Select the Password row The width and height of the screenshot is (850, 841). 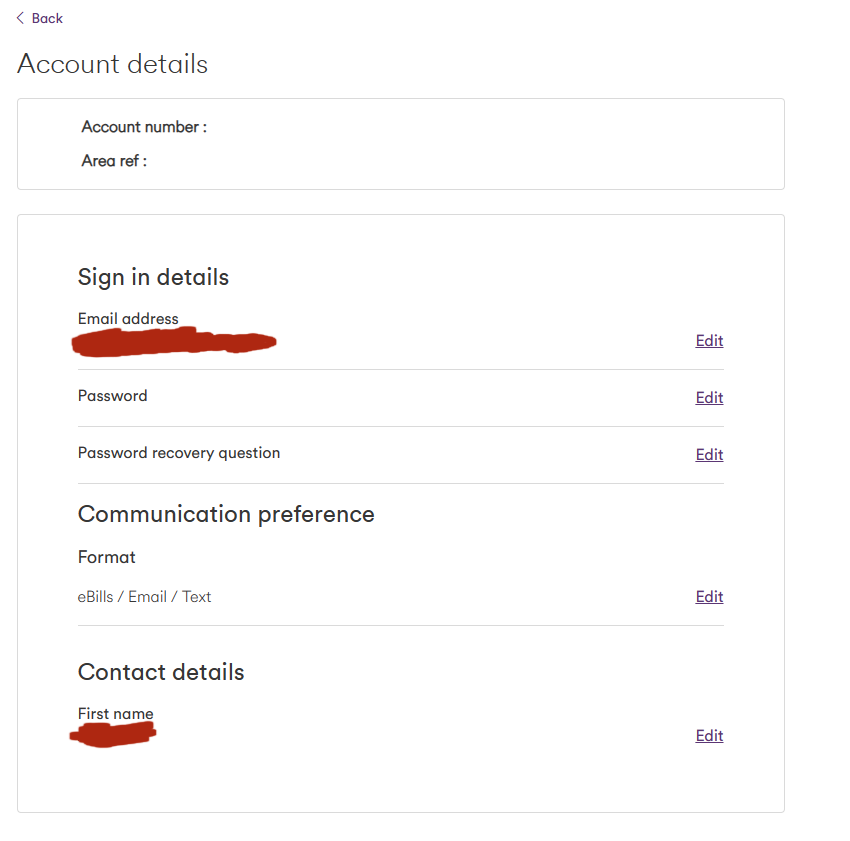(112, 395)
